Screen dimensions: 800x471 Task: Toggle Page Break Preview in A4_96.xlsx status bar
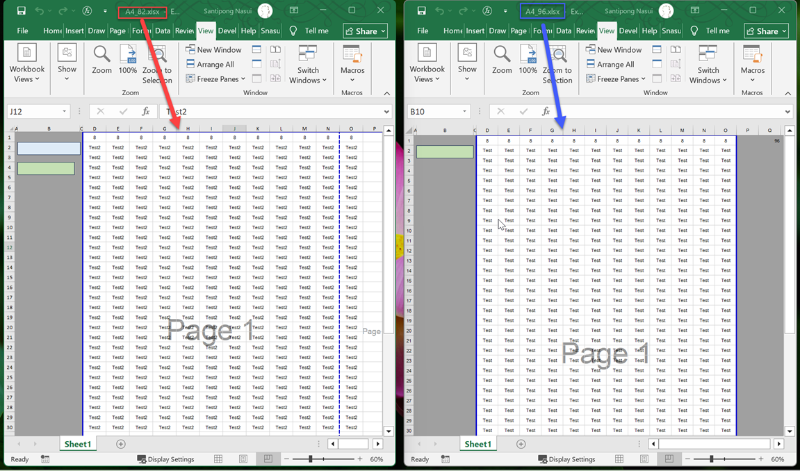668,459
